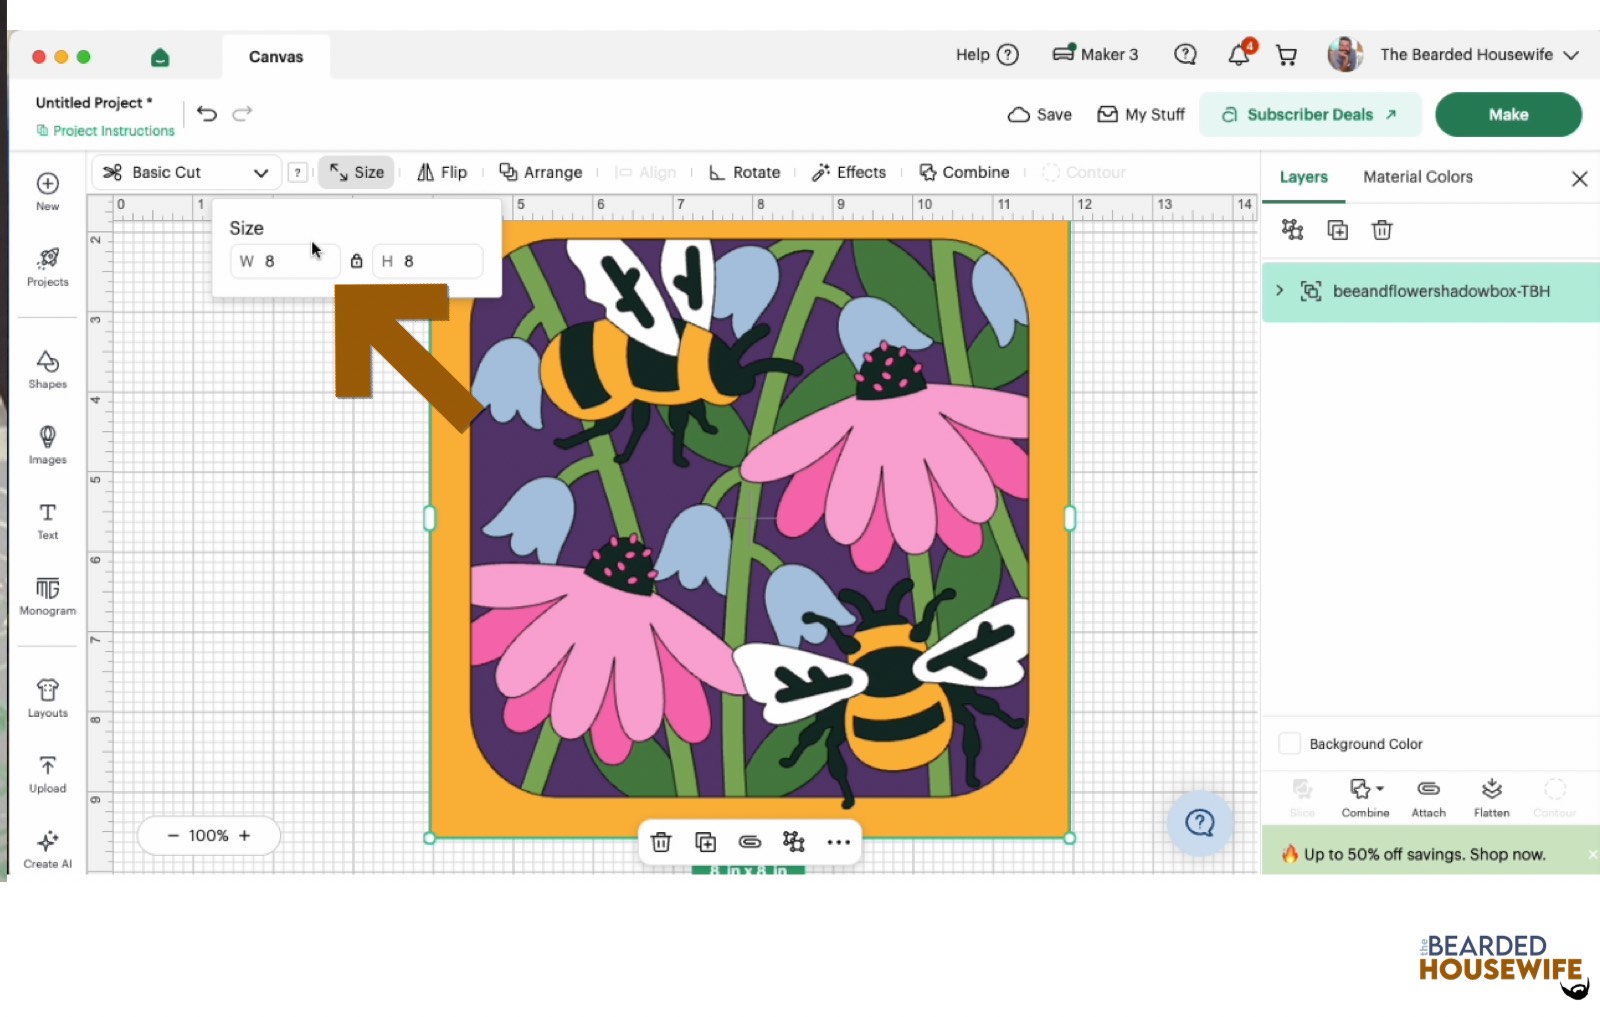
Task: Click the 100% zoom level
Action: coord(208,836)
